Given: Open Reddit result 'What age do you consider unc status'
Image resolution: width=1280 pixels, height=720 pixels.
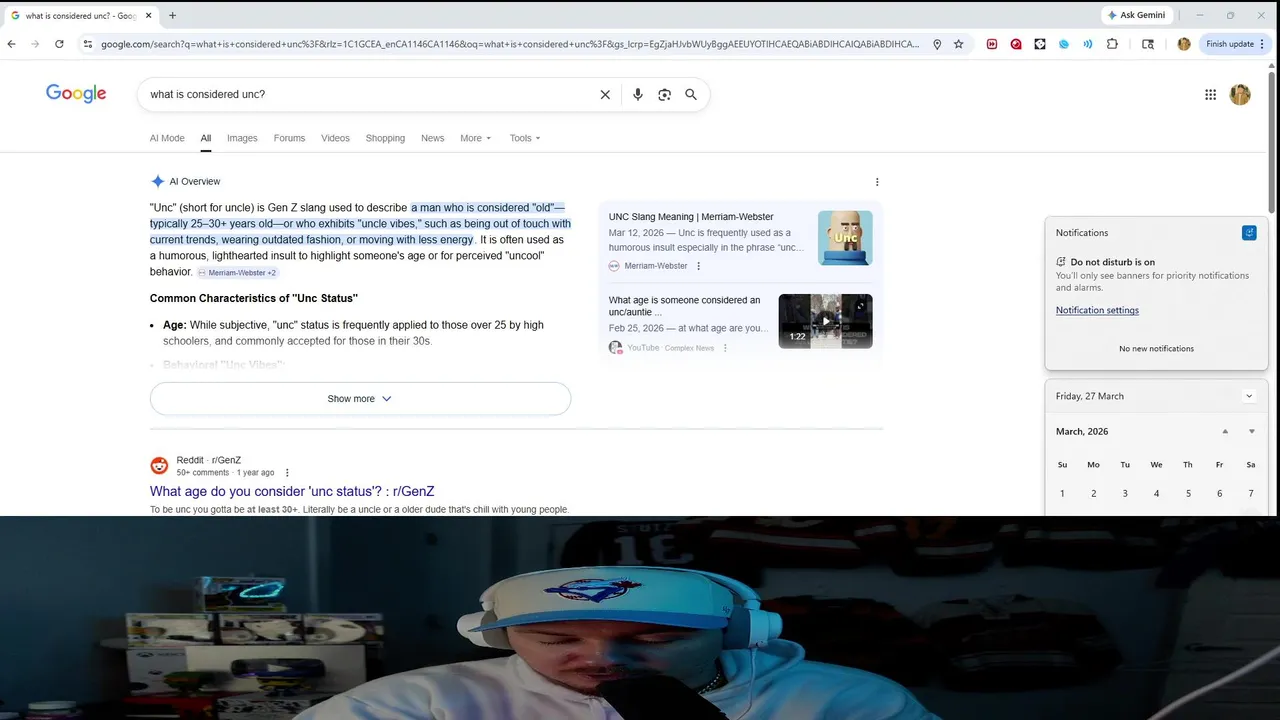Looking at the screenshot, I should point(292,491).
